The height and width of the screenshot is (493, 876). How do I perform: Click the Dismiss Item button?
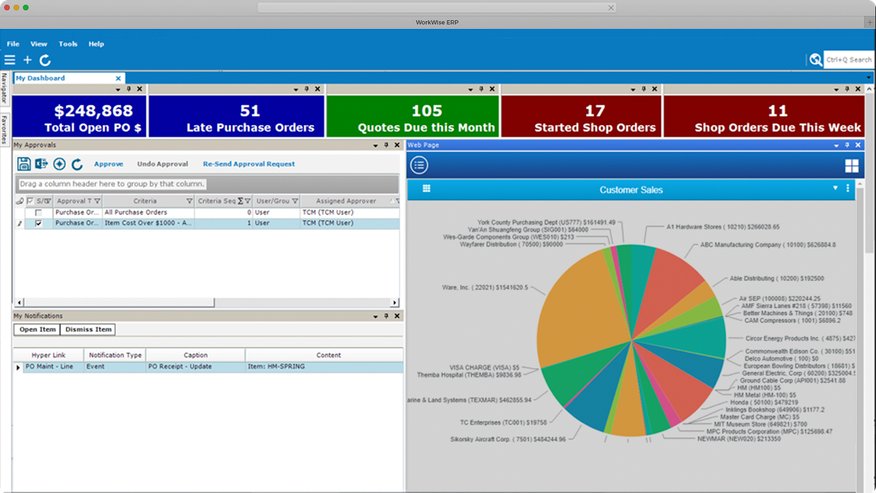pyautogui.click(x=88, y=330)
